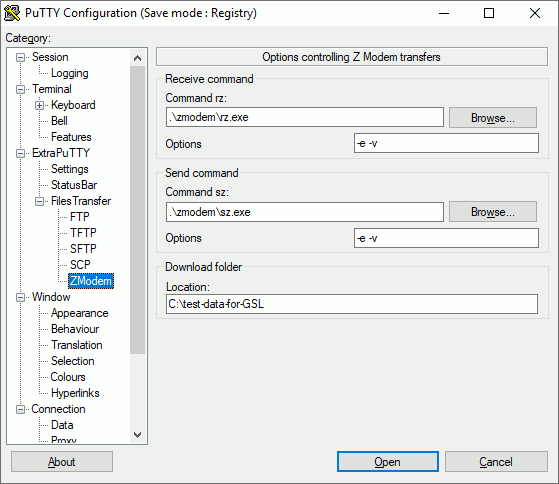The image size is (559, 484).
Task: Click the Download folder Location field
Action: 352,304
